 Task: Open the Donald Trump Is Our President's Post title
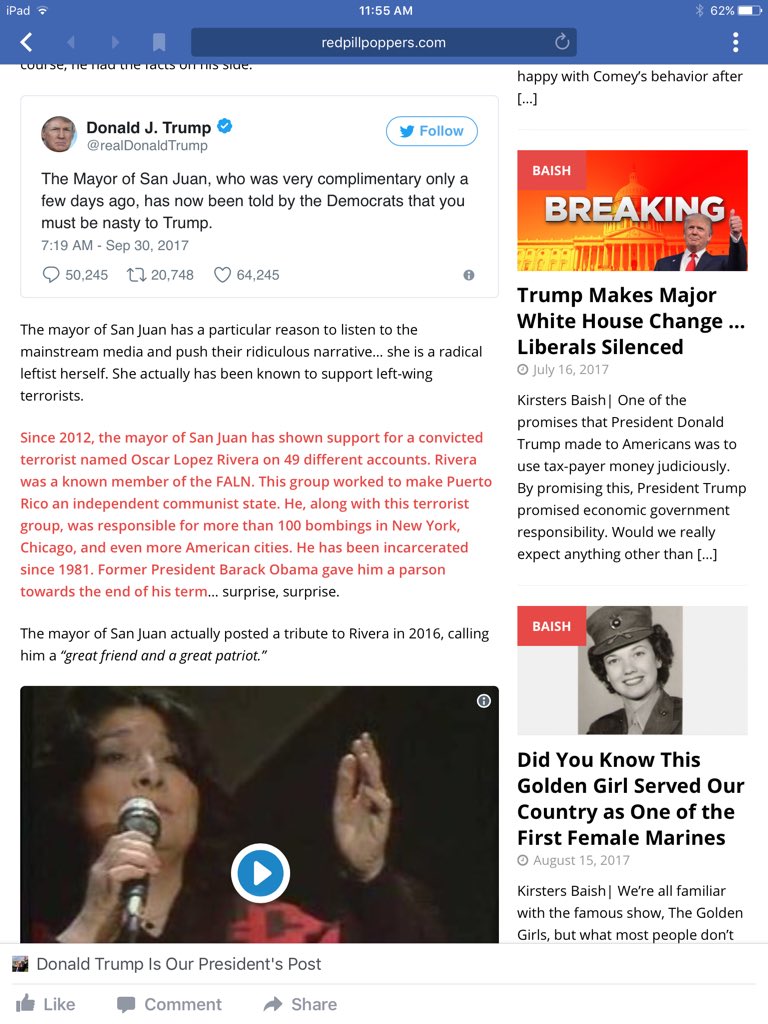178,964
